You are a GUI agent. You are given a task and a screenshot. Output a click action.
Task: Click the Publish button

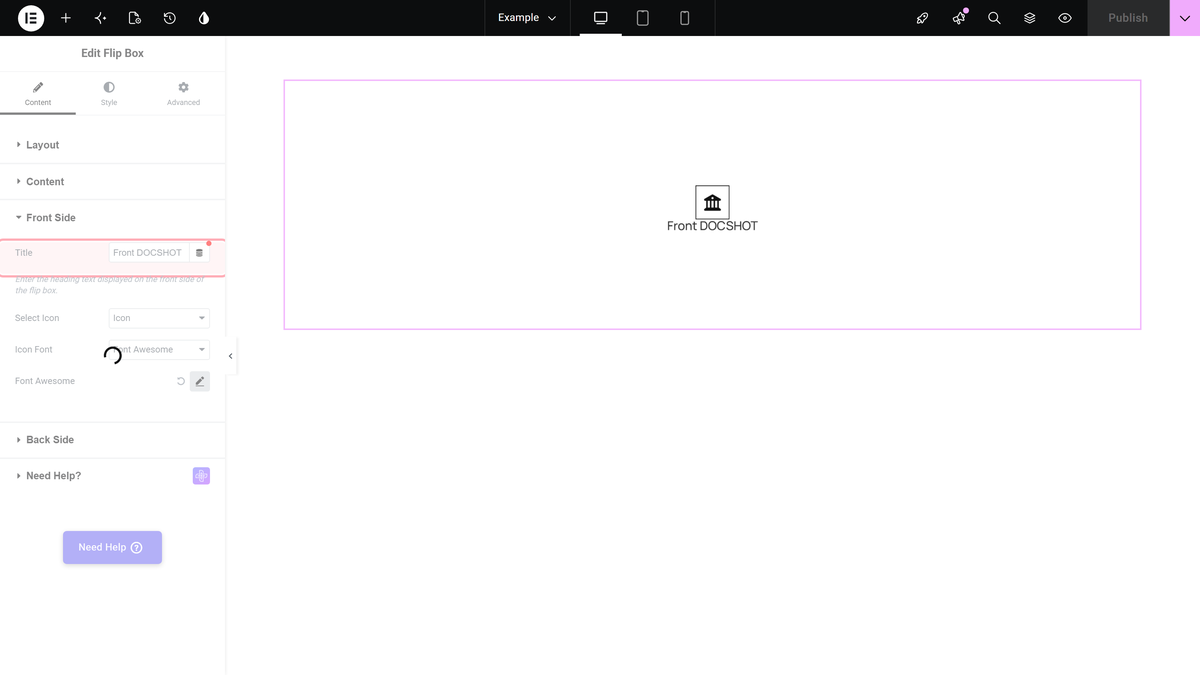tap(1128, 18)
